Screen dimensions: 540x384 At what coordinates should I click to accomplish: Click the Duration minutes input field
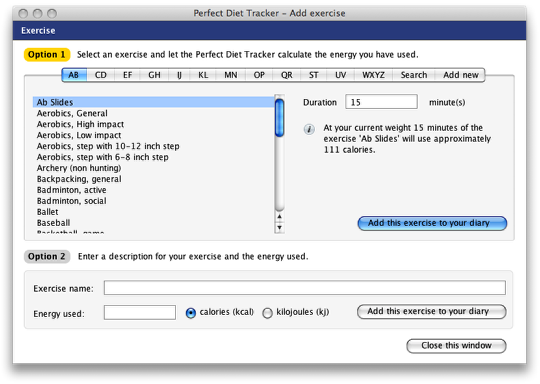pyautogui.click(x=381, y=102)
